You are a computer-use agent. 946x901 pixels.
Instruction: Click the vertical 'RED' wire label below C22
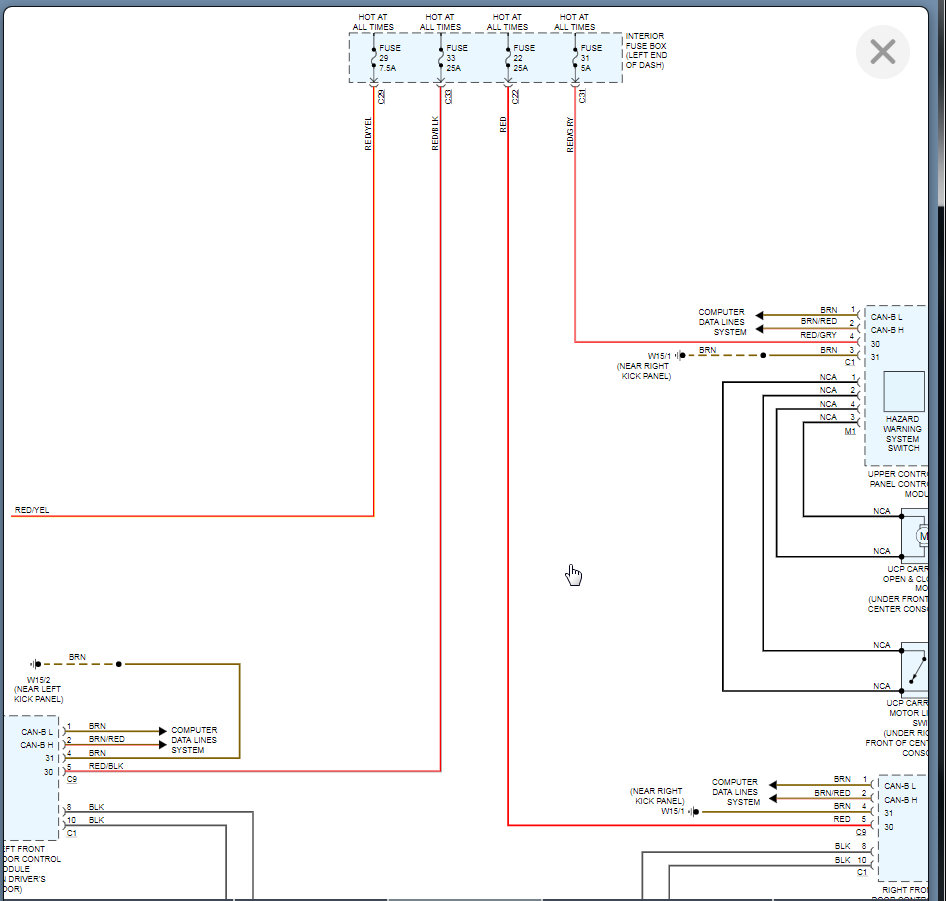[503, 125]
